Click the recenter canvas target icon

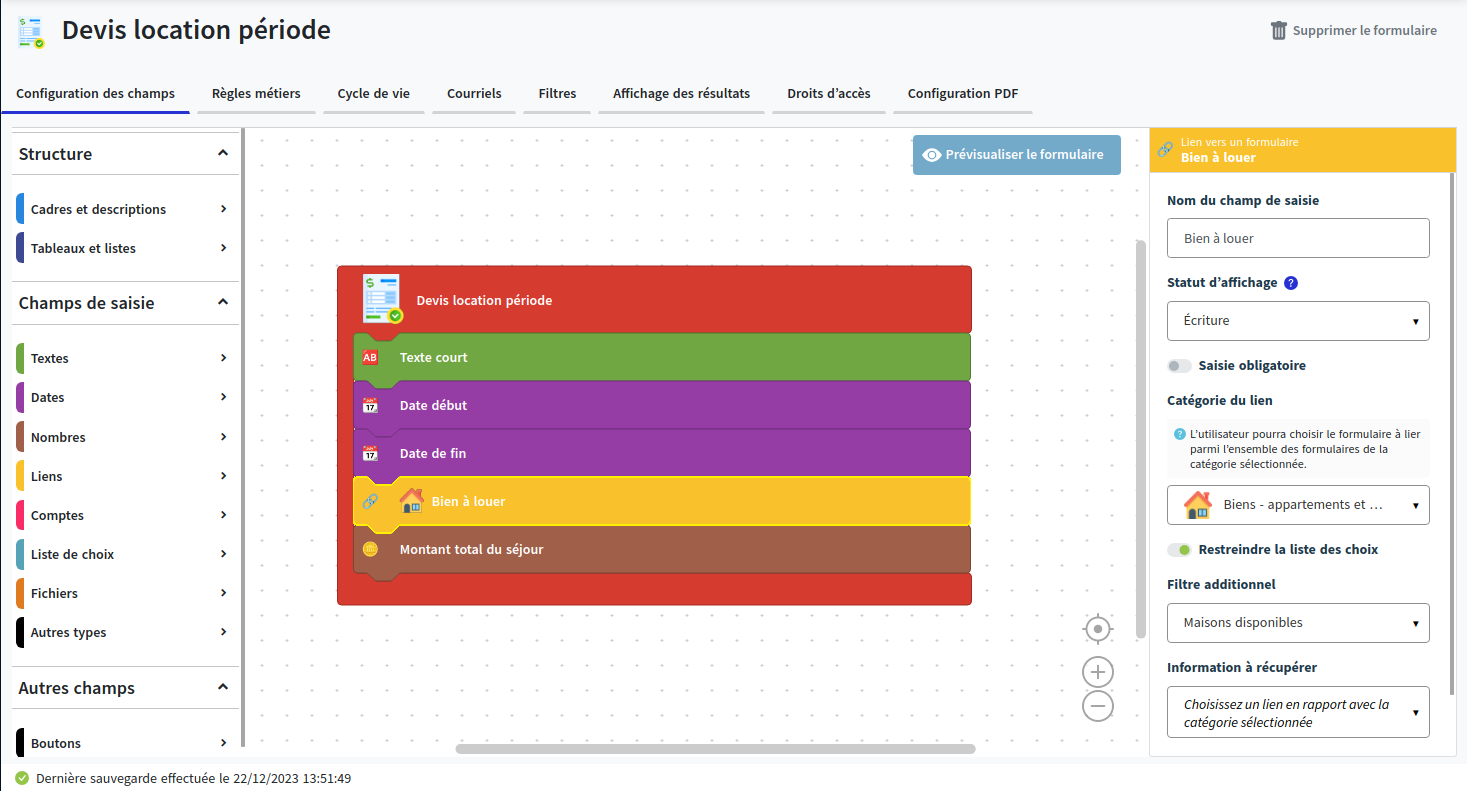pos(1098,629)
